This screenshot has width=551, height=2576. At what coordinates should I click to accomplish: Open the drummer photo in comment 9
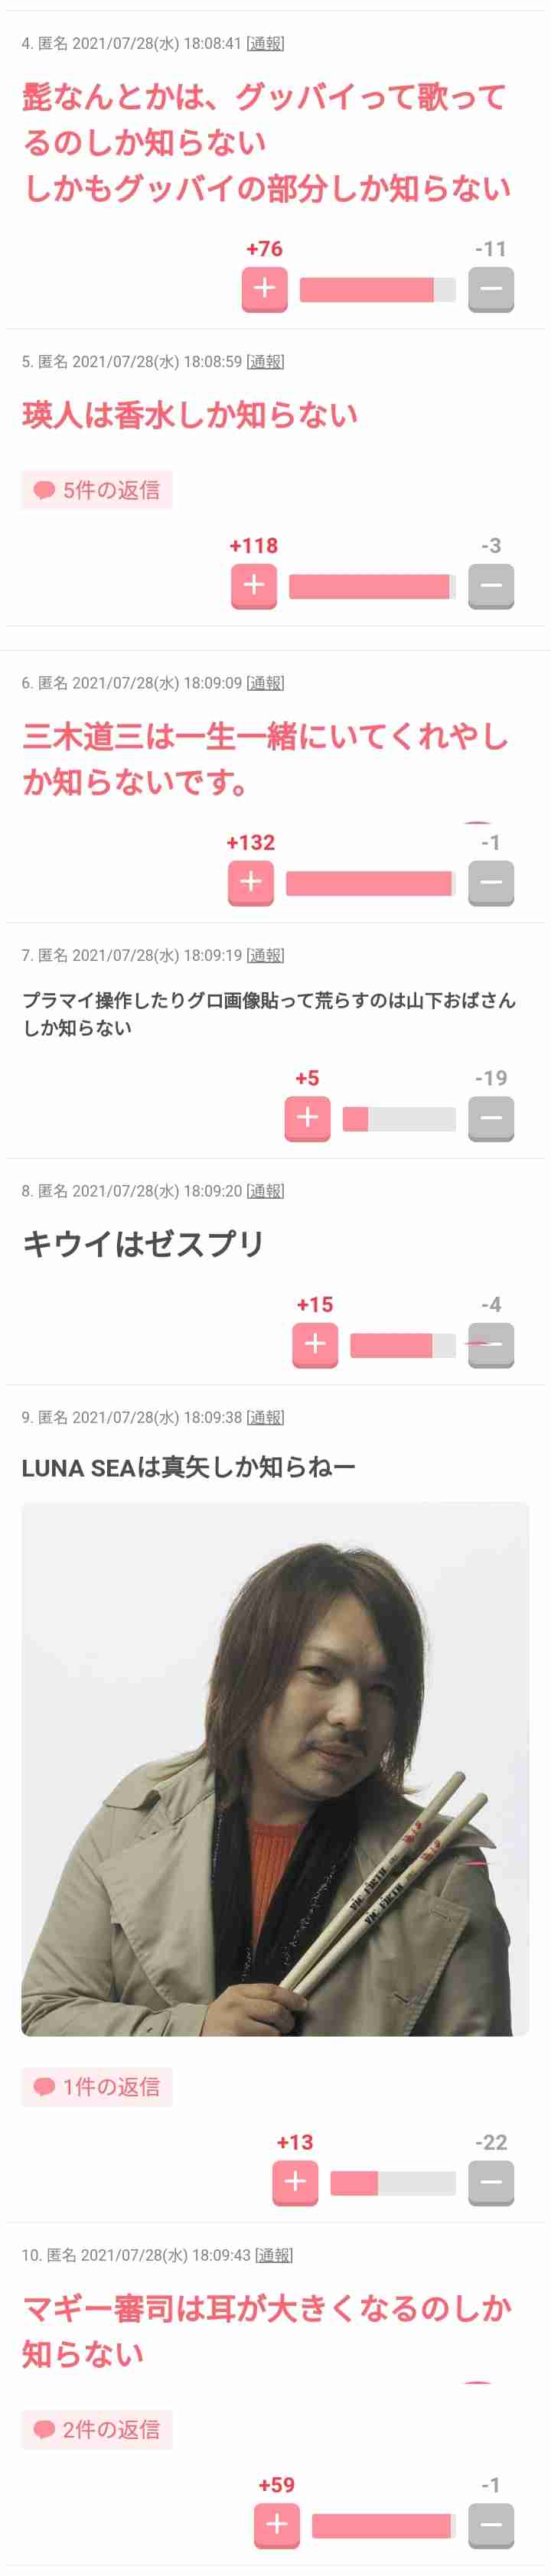point(275,1769)
